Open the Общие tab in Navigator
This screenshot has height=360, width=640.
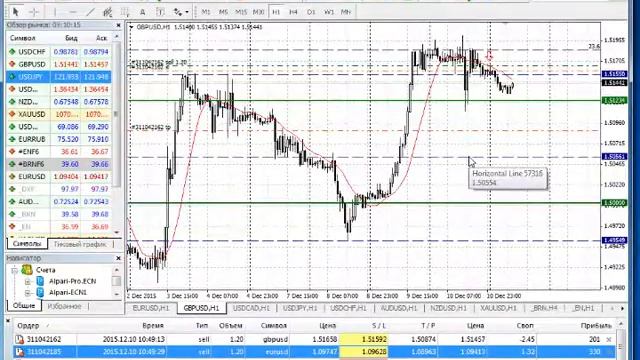24,305
